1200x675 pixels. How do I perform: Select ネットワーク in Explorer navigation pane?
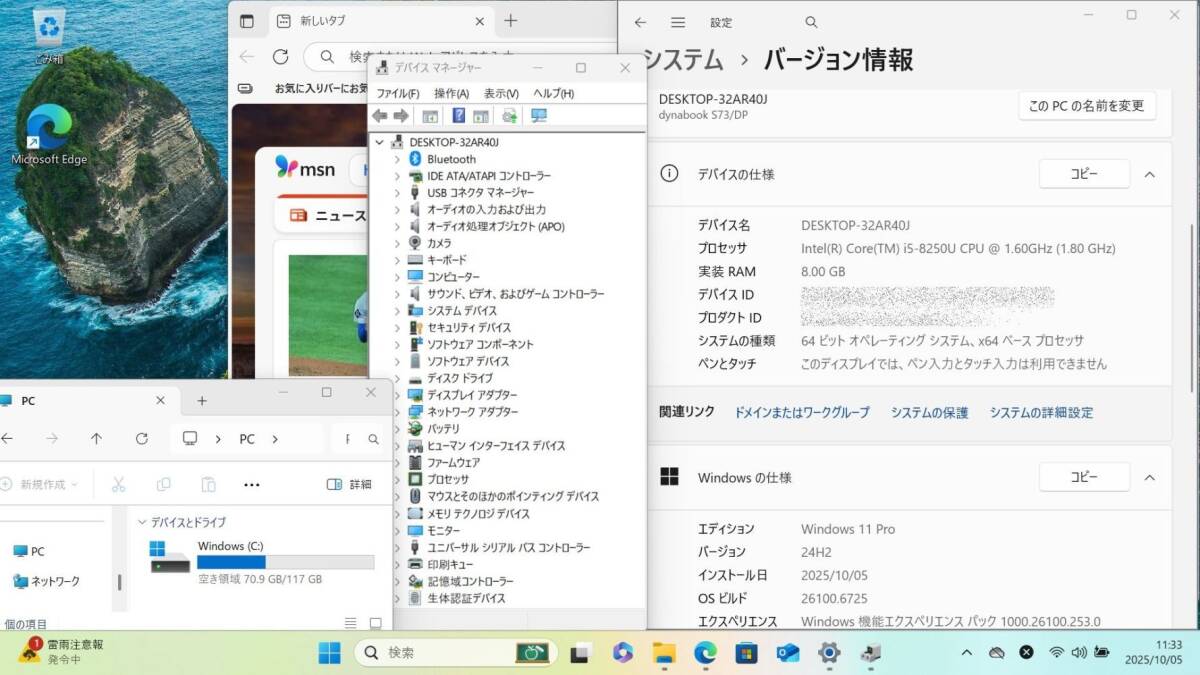55,581
